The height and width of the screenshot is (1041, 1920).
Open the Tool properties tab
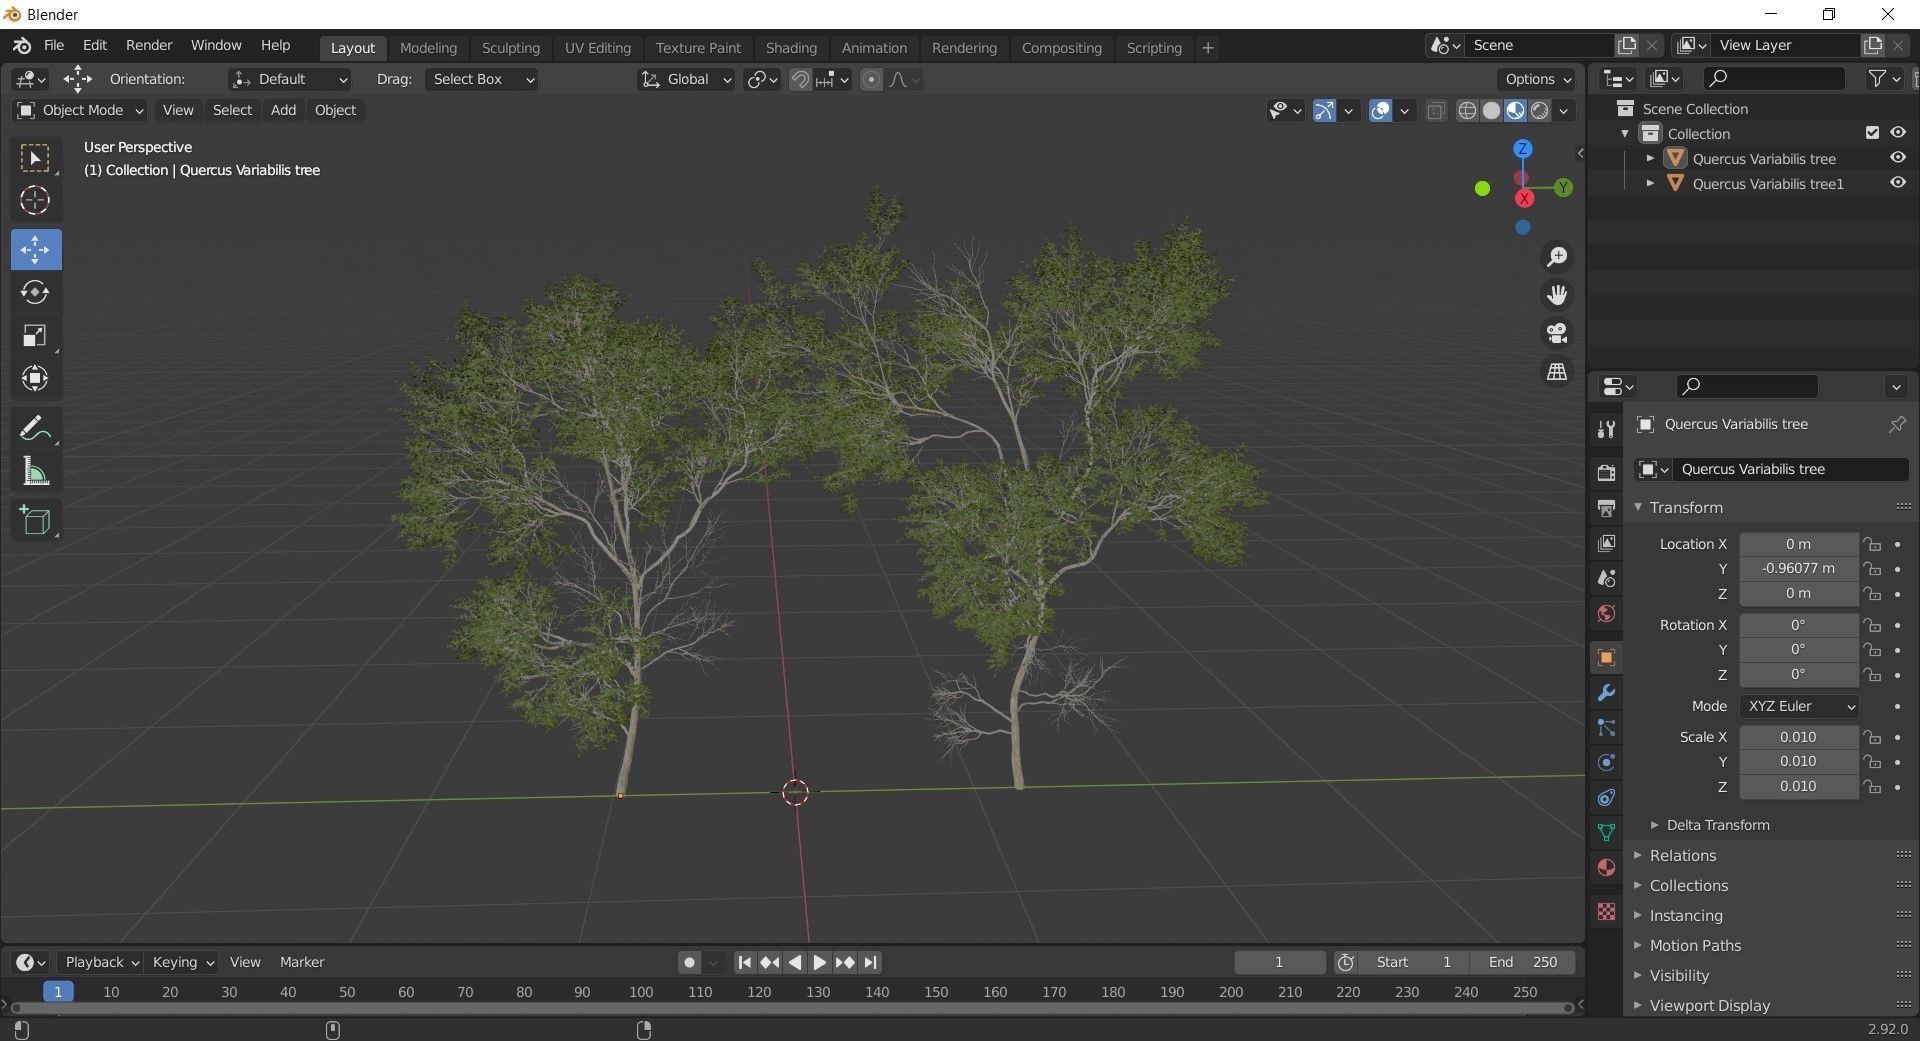pyautogui.click(x=1606, y=429)
